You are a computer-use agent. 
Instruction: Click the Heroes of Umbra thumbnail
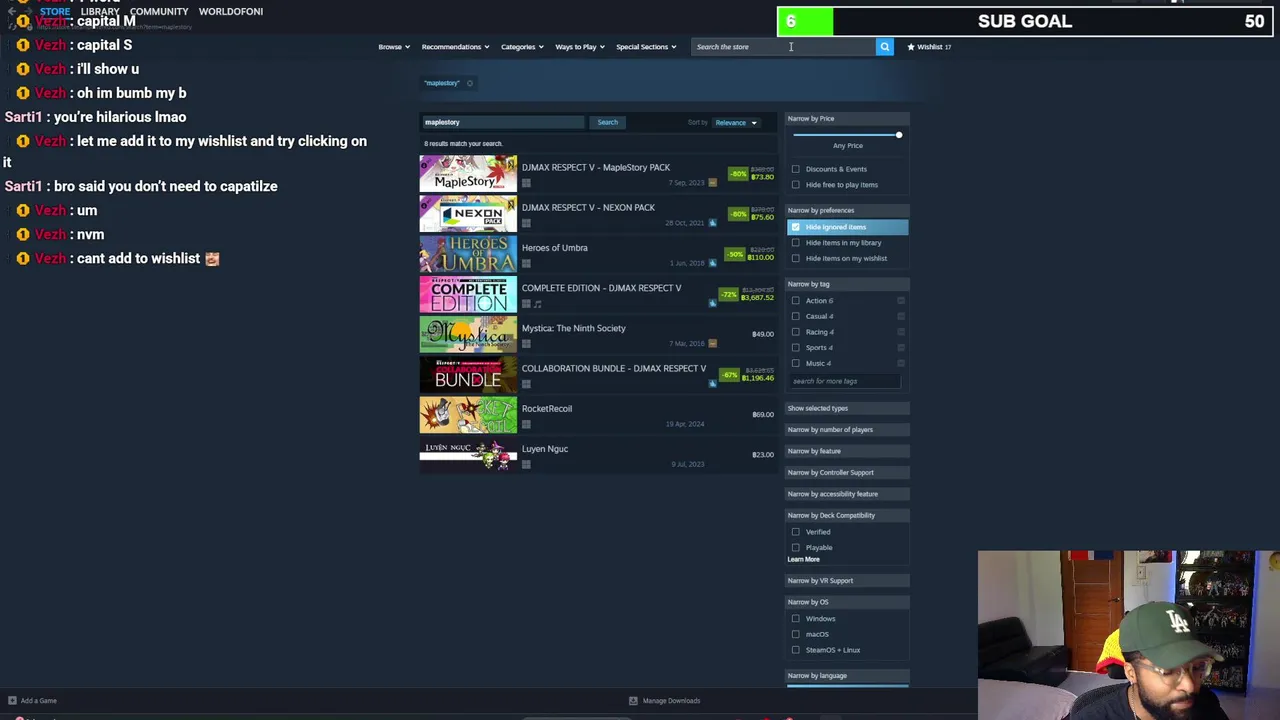click(x=468, y=254)
